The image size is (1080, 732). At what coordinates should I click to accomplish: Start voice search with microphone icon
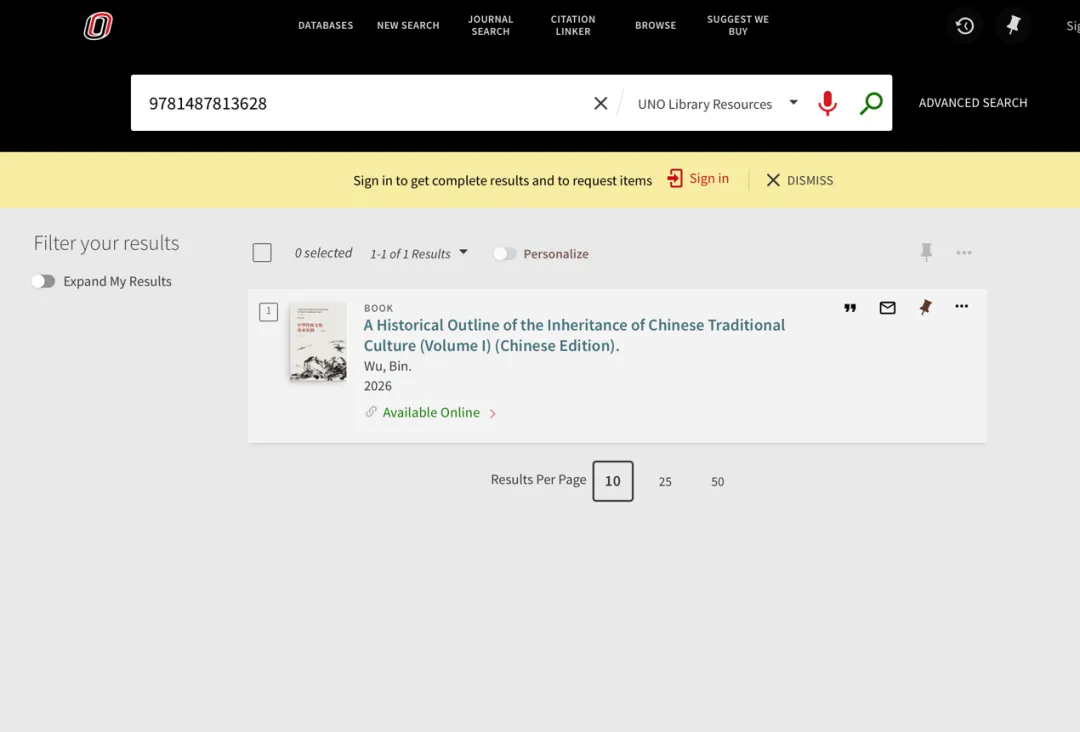coord(827,103)
